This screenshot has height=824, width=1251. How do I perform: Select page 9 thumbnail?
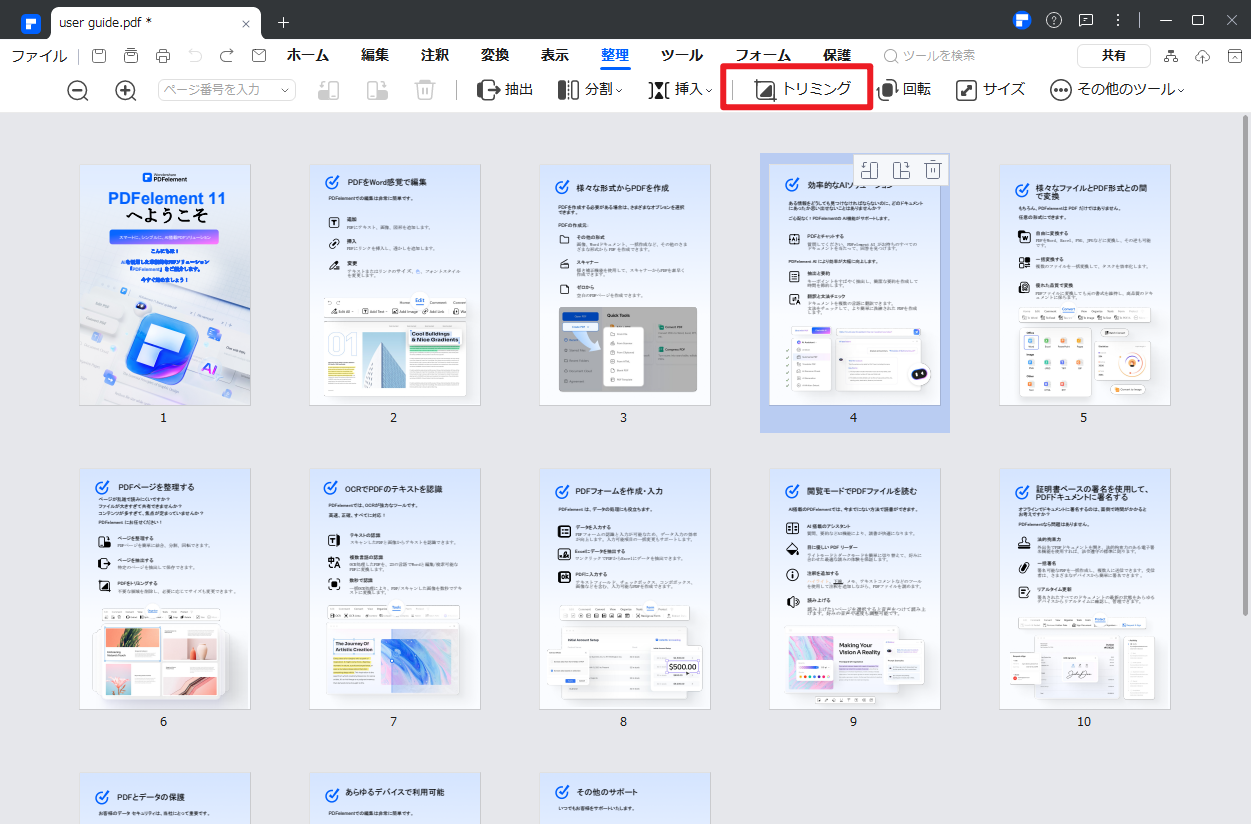[855, 589]
